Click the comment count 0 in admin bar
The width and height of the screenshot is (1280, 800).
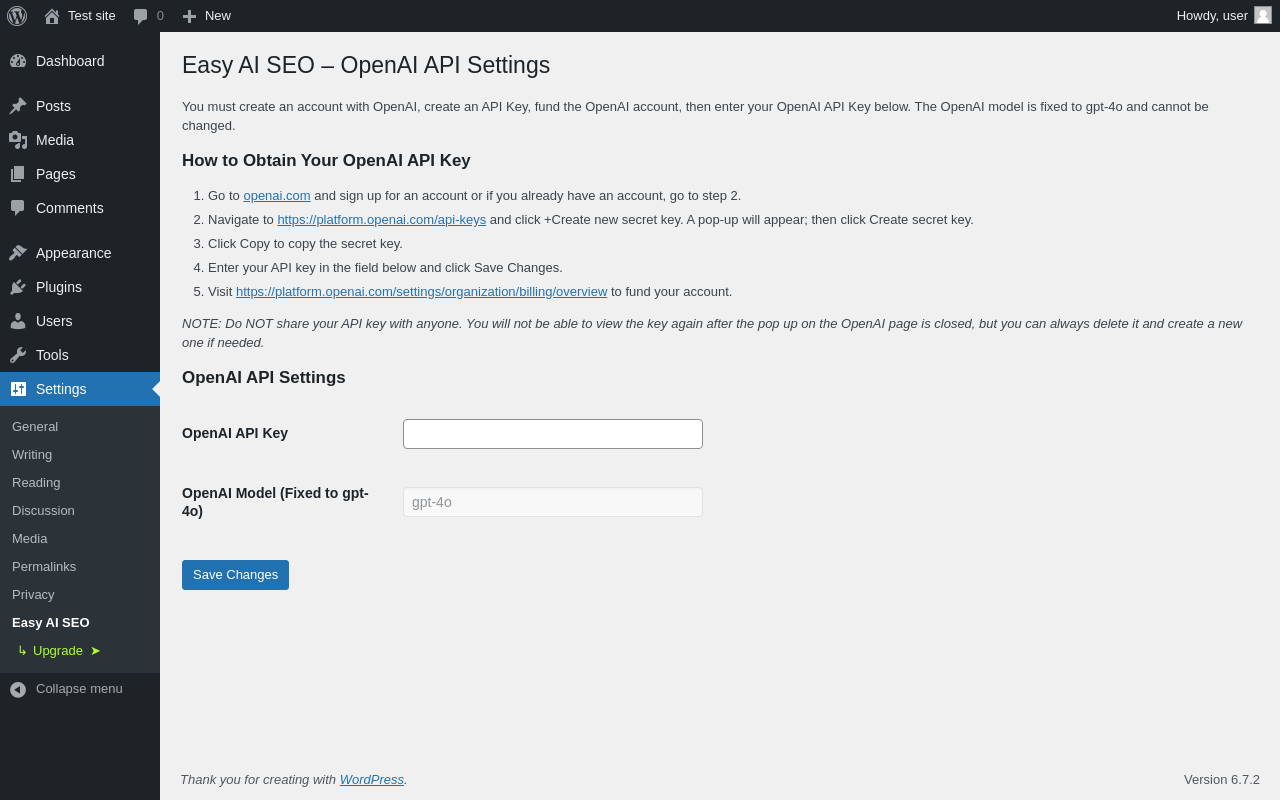click(x=160, y=16)
